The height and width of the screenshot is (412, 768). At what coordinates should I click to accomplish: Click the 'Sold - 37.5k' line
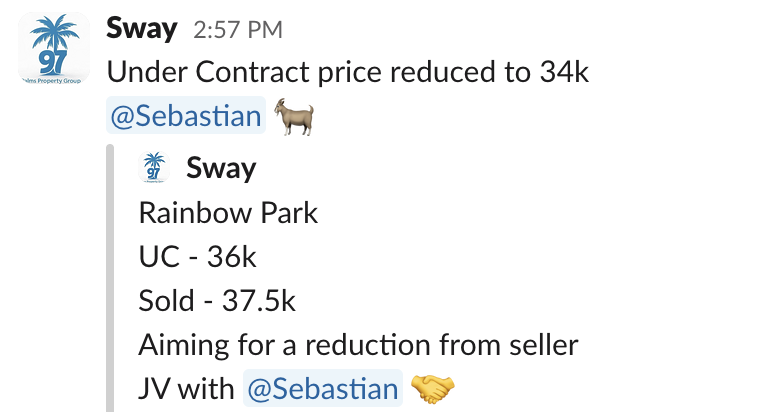coord(217,300)
